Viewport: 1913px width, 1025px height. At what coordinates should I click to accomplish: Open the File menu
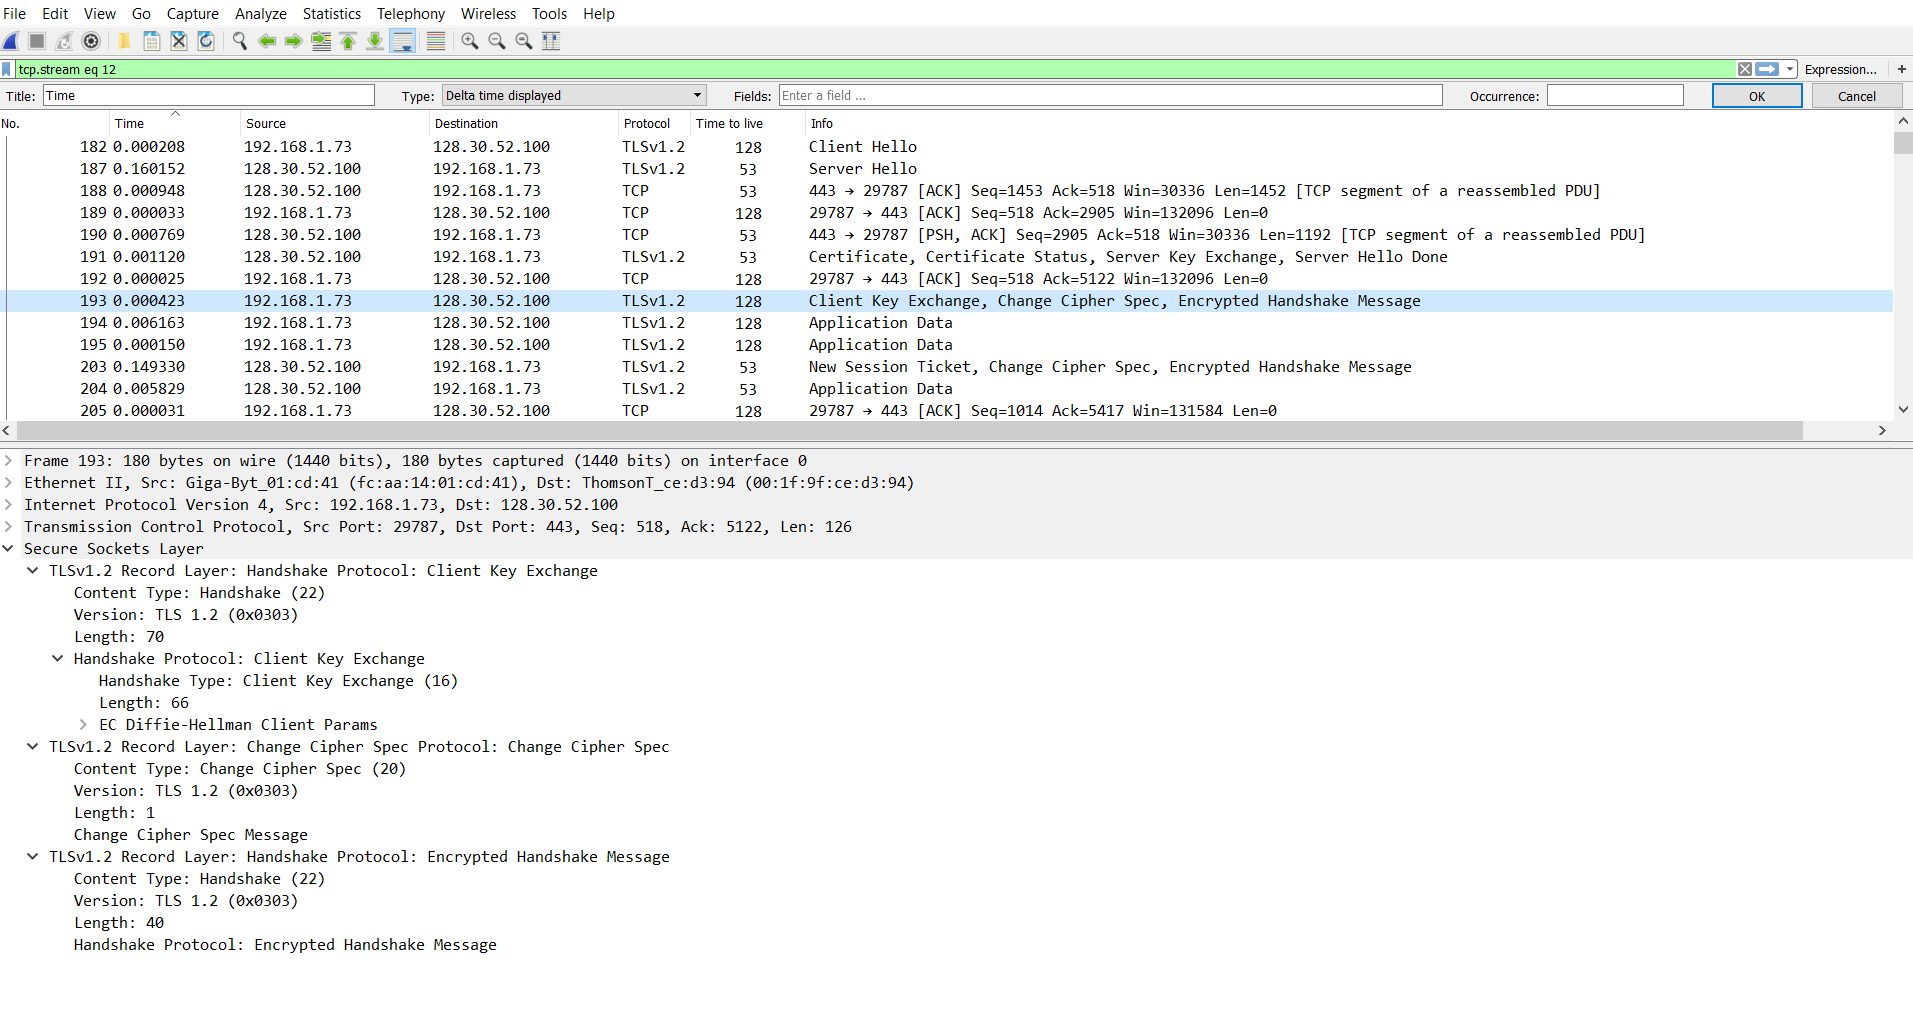[15, 14]
